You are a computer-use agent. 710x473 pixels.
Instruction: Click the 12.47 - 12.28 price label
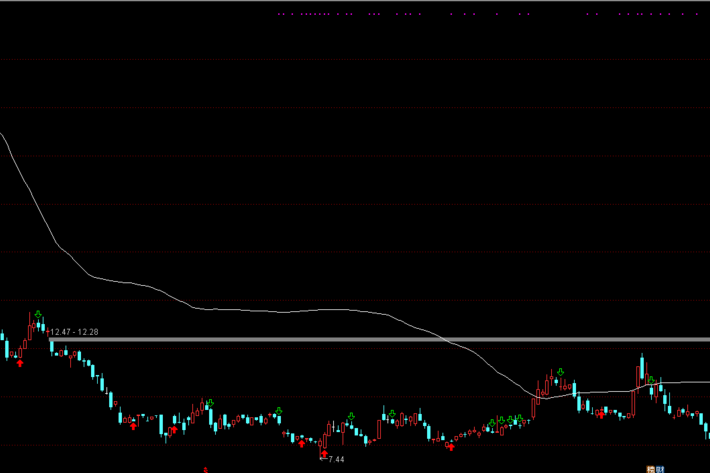point(75,331)
